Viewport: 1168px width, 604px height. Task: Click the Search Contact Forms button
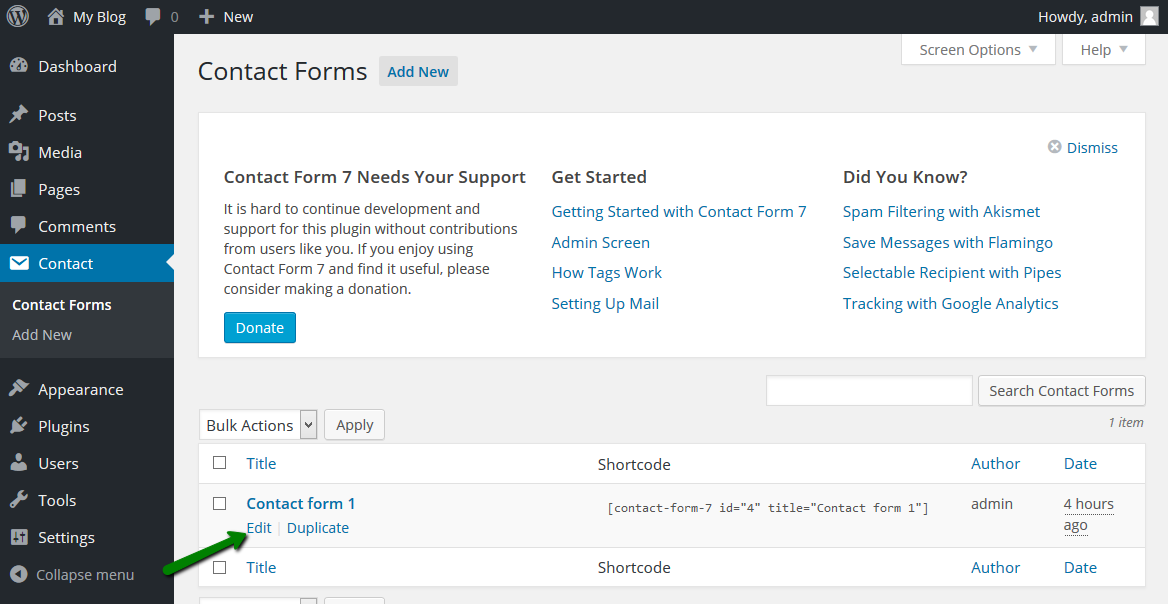(1061, 390)
